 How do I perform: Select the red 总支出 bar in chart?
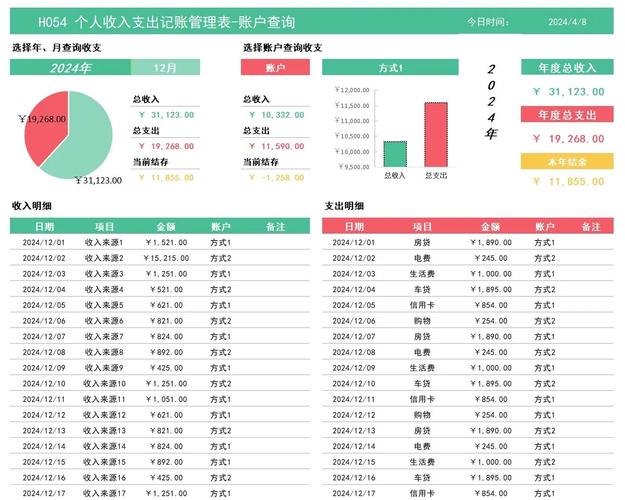436,134
